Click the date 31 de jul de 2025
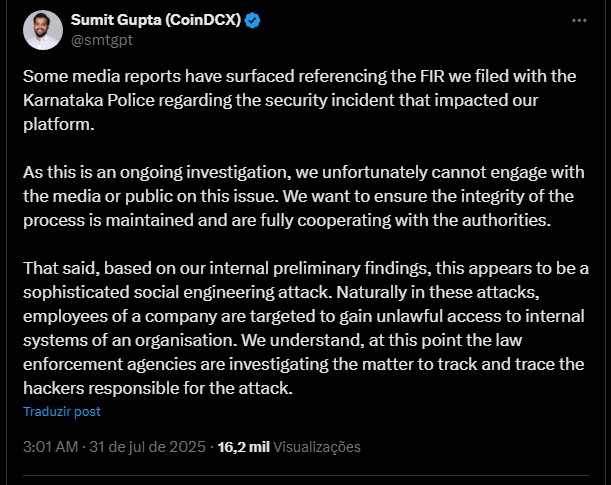Viewport: 611px width, 485px height. [147, 447]
